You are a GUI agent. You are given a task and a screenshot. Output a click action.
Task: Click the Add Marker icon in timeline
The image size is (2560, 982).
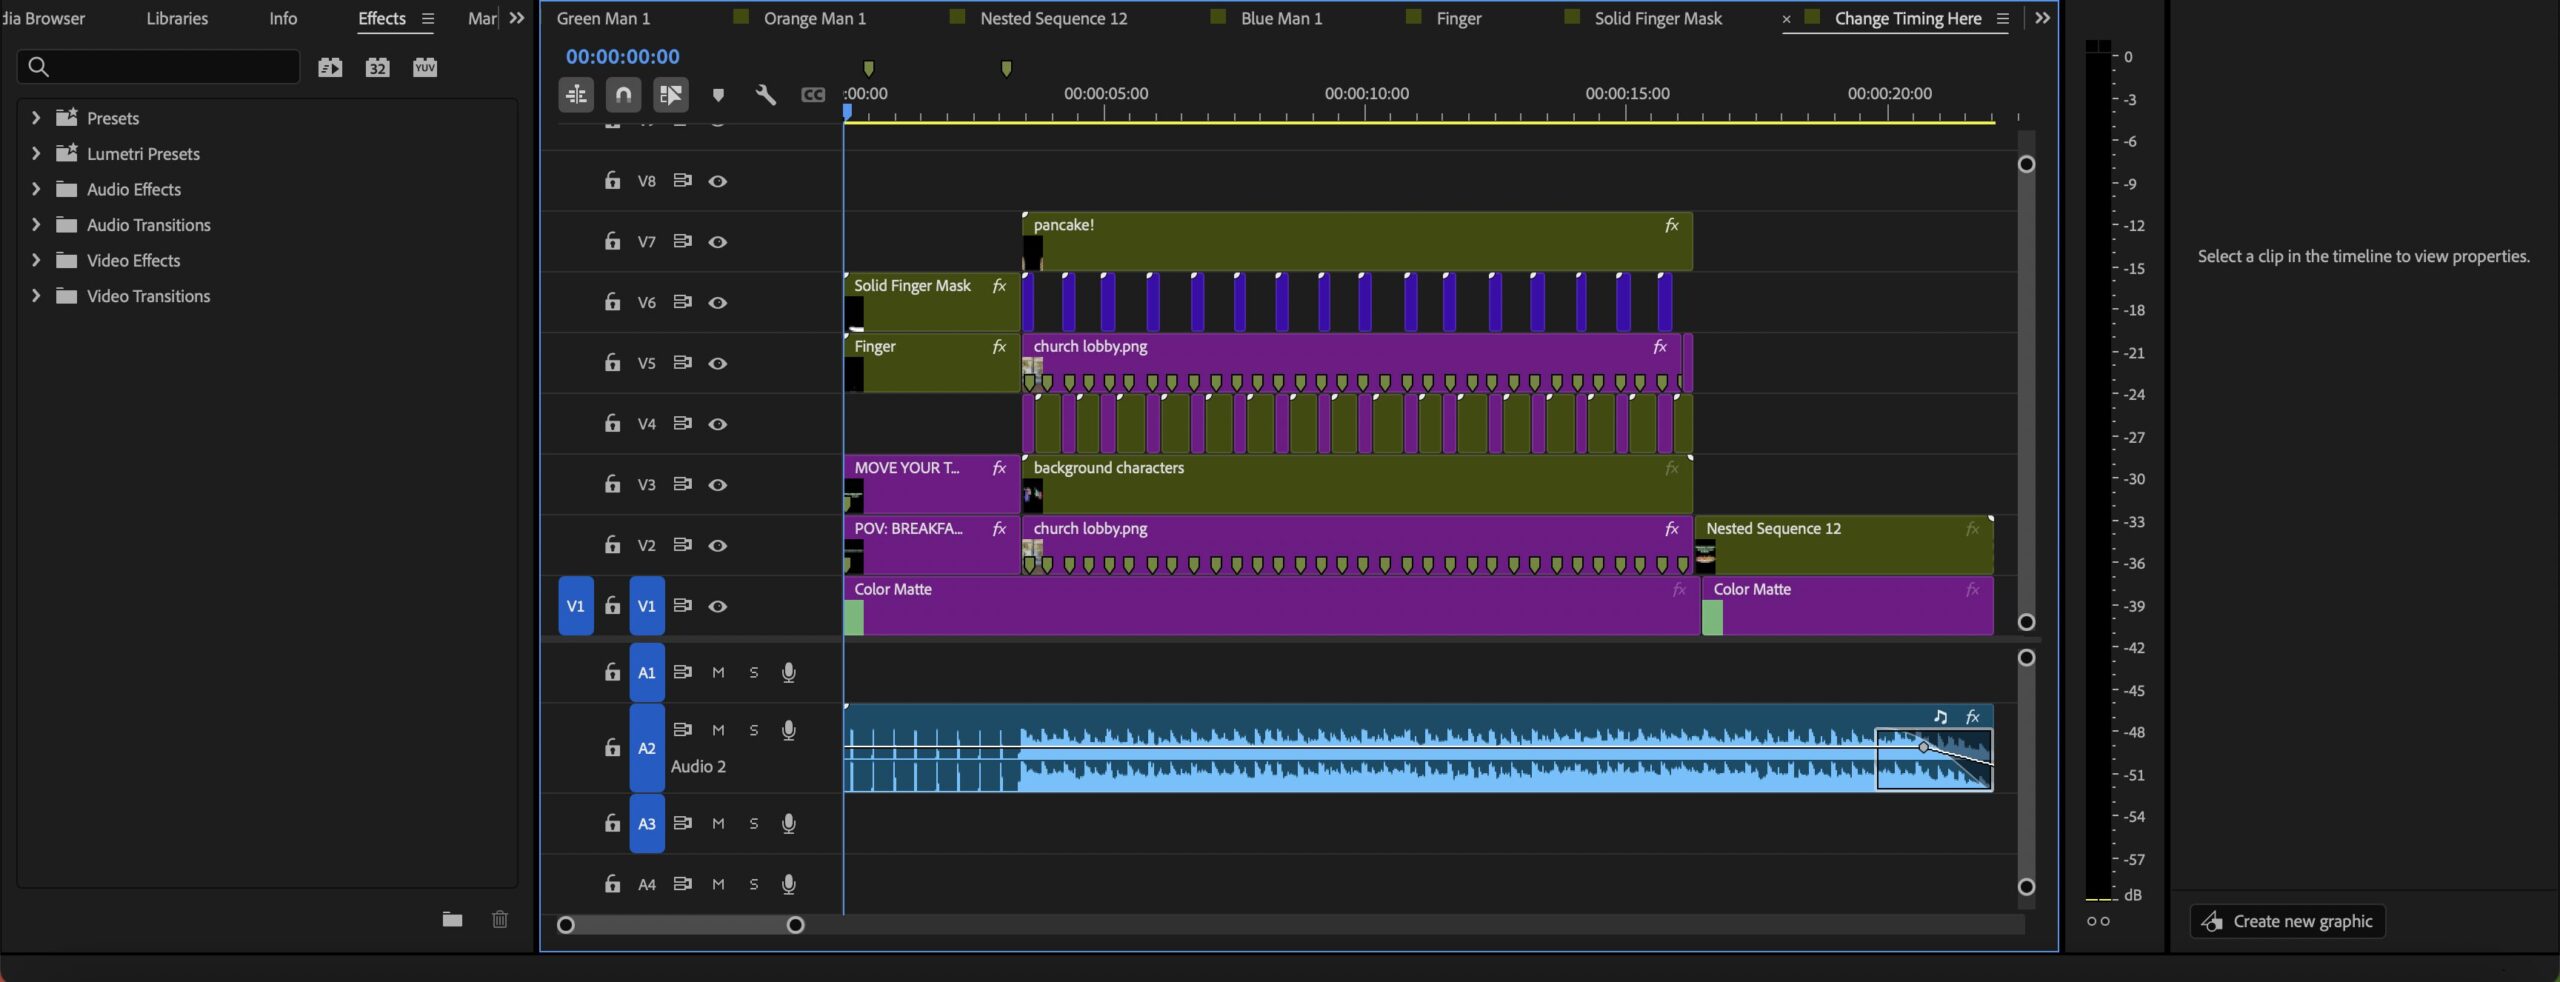718,95
